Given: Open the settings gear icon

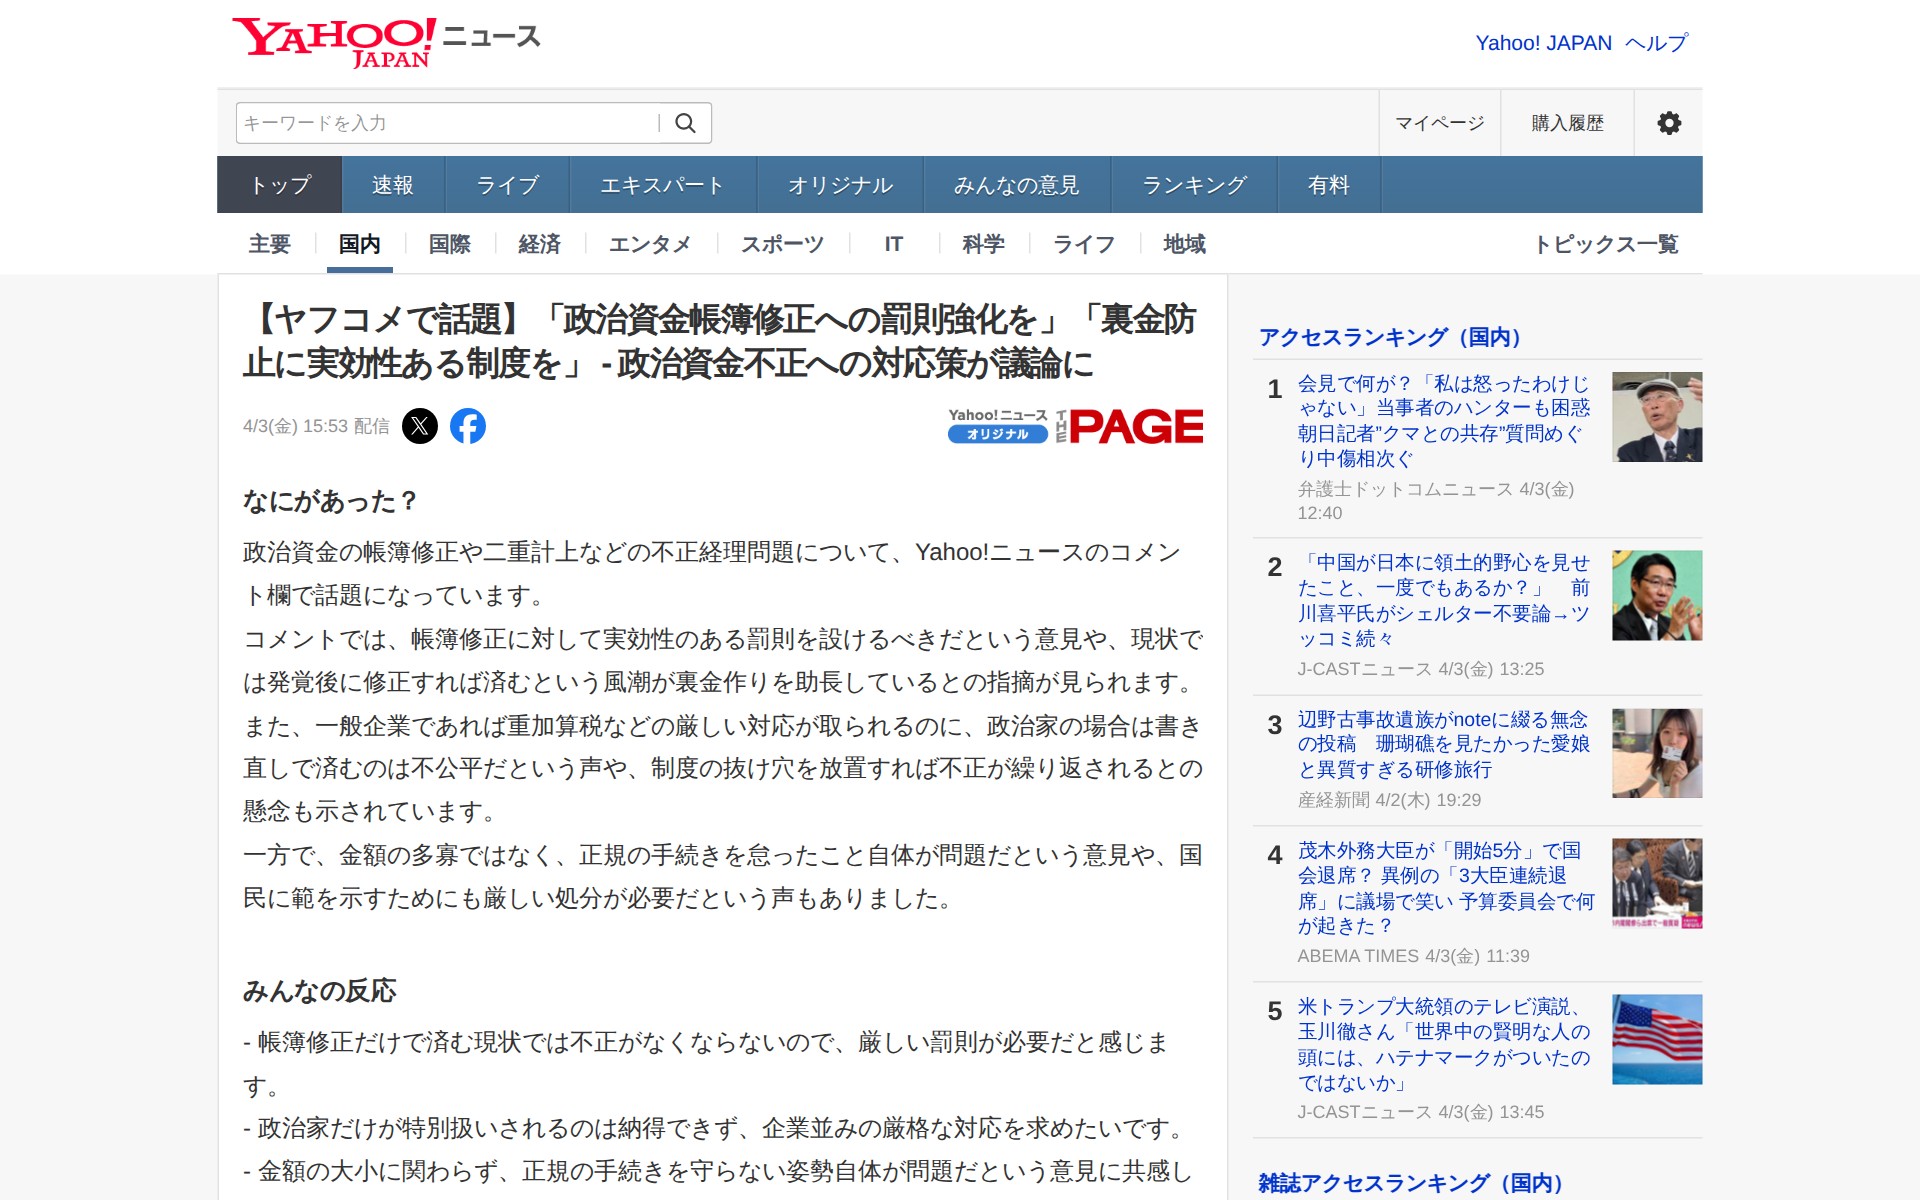Looking at the screenshot, I should 1668,123.
